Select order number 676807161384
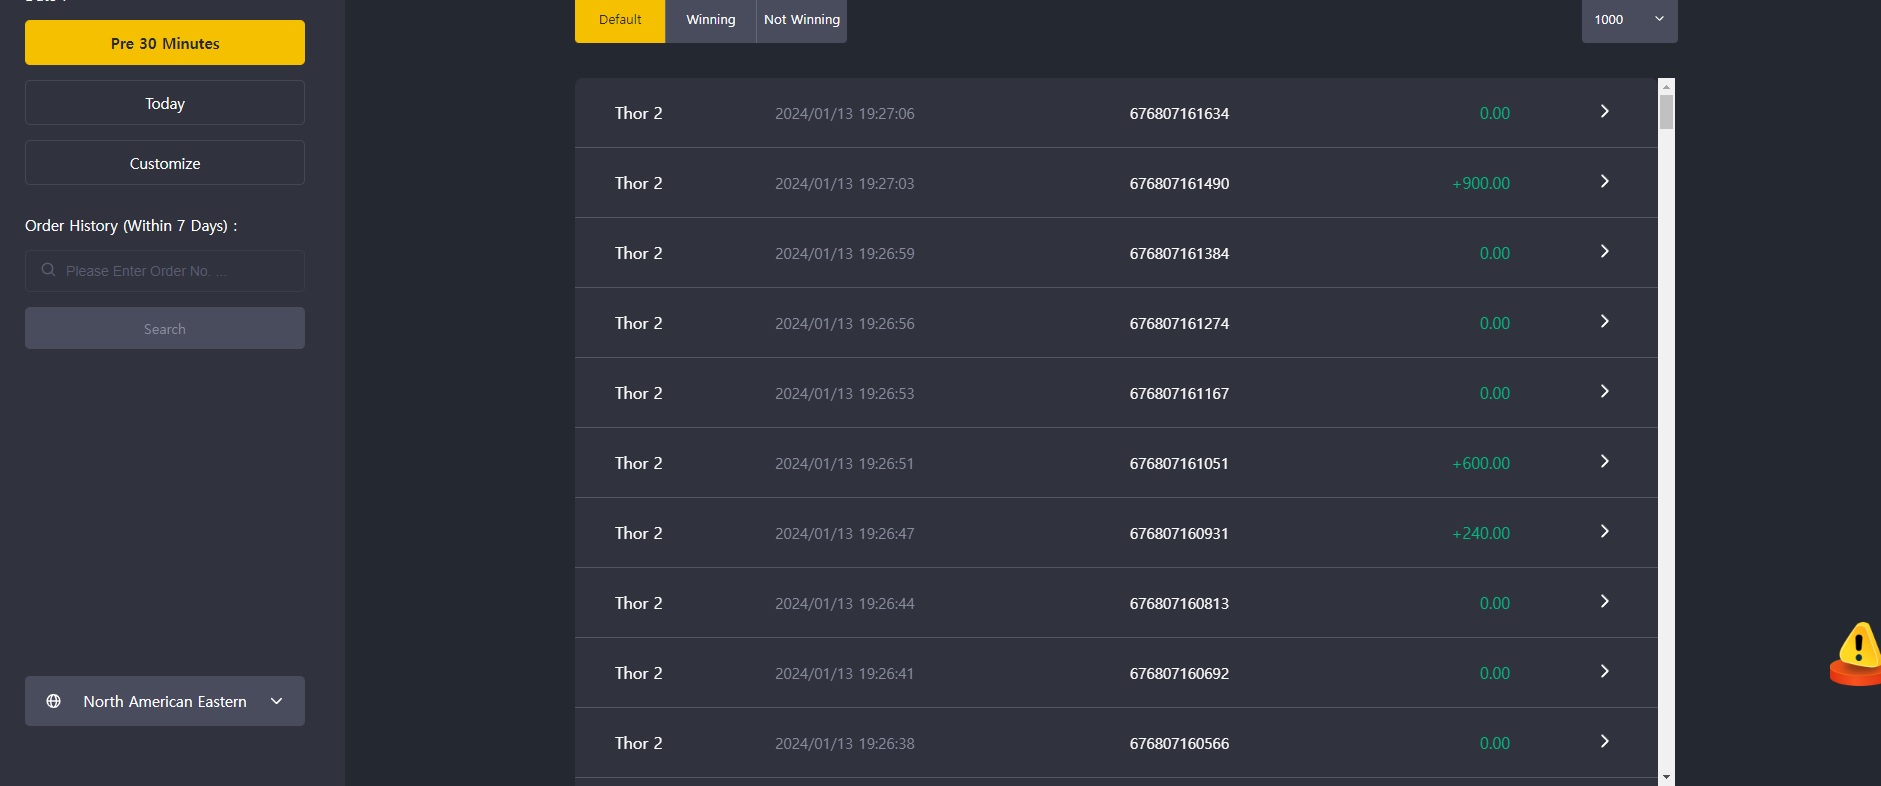The image size is (1881, 786). 1179,254
